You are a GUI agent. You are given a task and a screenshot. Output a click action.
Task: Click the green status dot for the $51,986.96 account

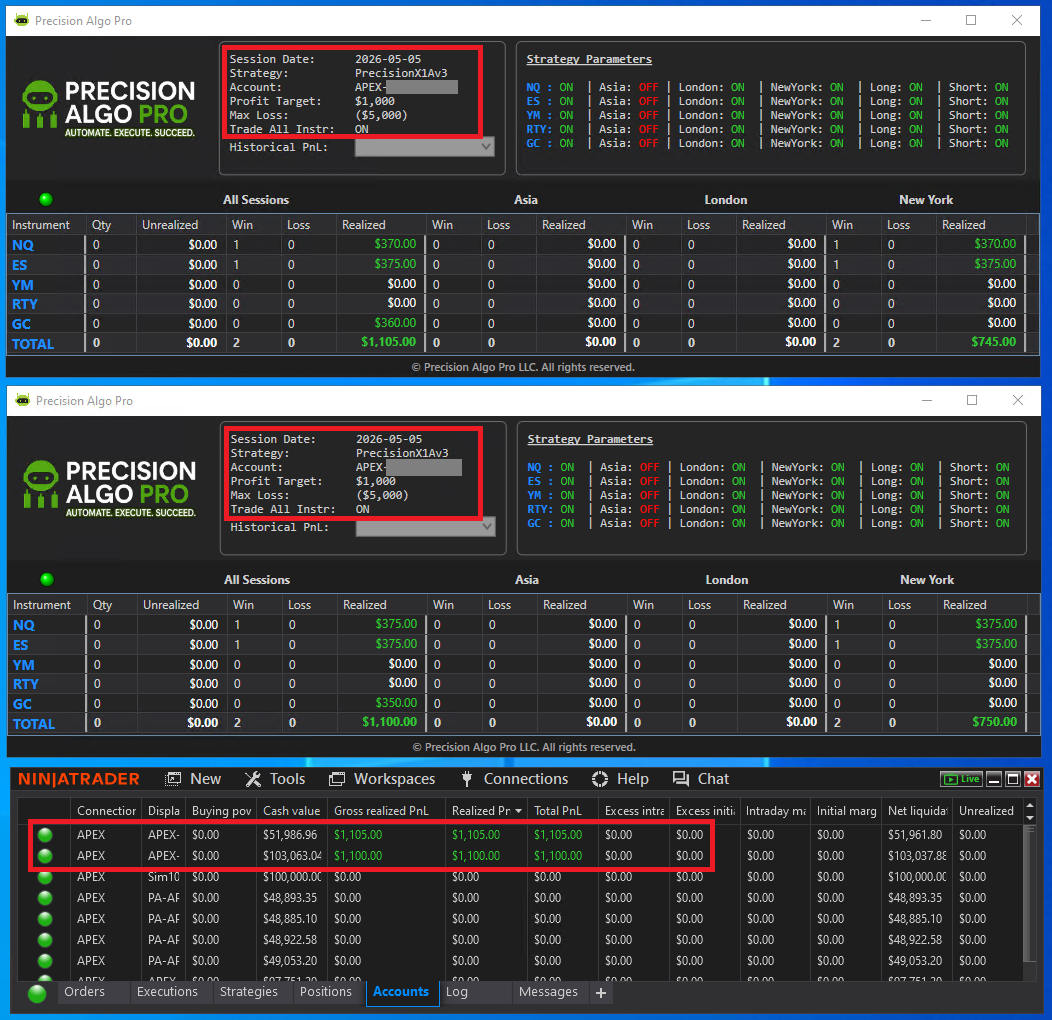click(45, 835)
